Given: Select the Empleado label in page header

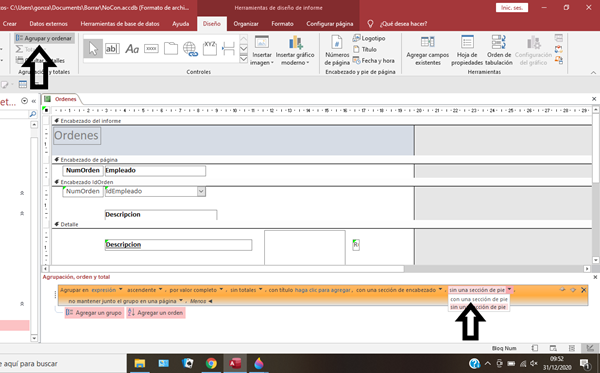Looking at the screenshot, I should (x=155, y=171).
